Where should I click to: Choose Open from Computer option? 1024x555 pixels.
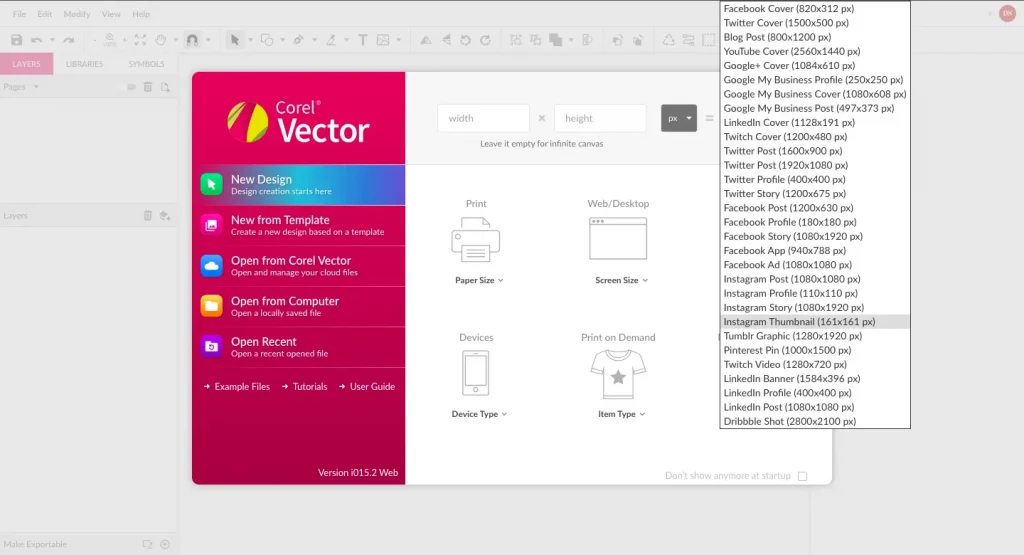(x=298, y=306)
